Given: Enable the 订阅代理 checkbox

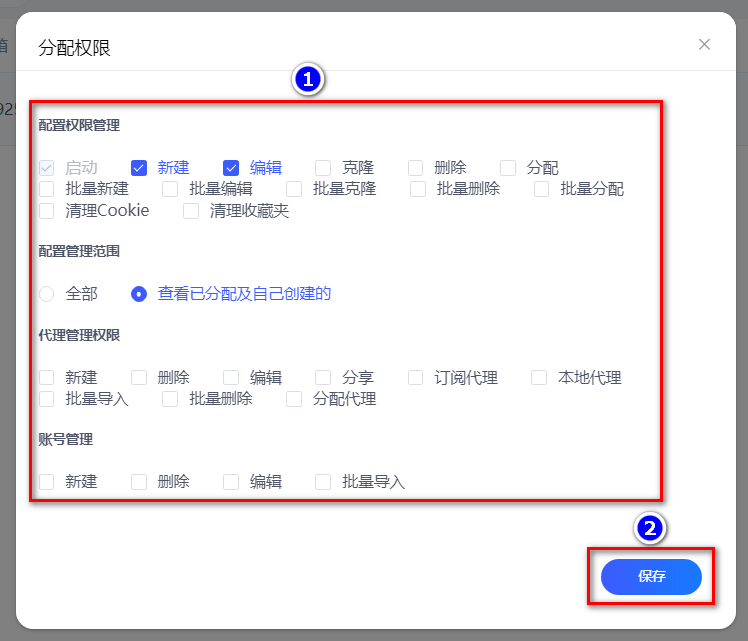Looking at the screenshot, I should click(x=415, y=378).
